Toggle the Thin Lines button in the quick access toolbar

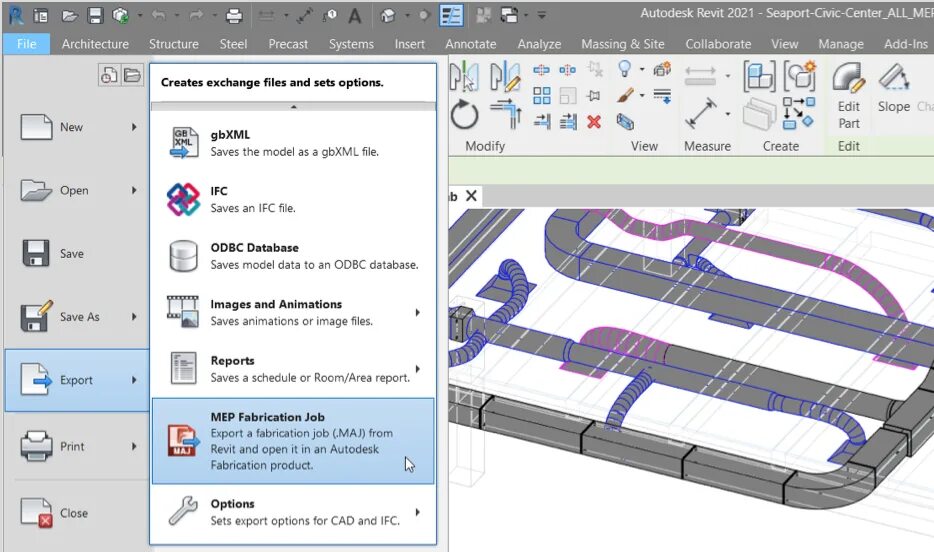tap(451, 15)
